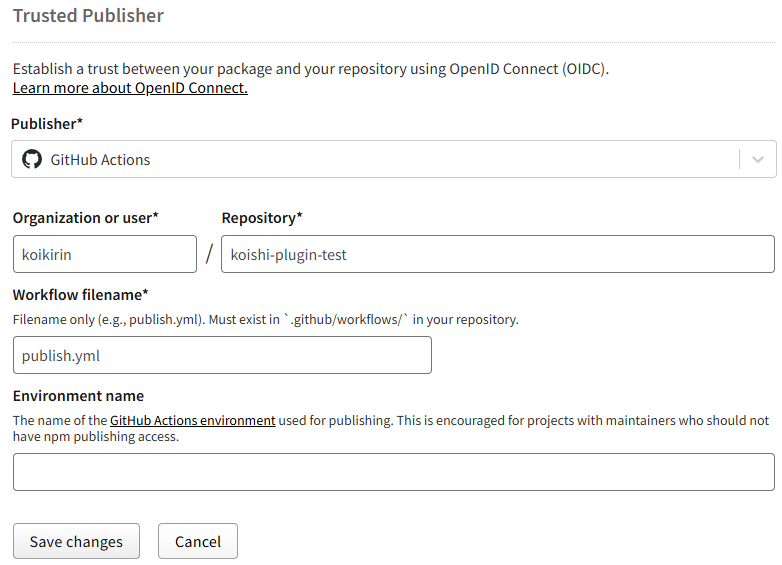Viewport: 782px width, 565px height.
Task: Click the 'Filename only' workflow hint text
Action: [x=265, y=320]
